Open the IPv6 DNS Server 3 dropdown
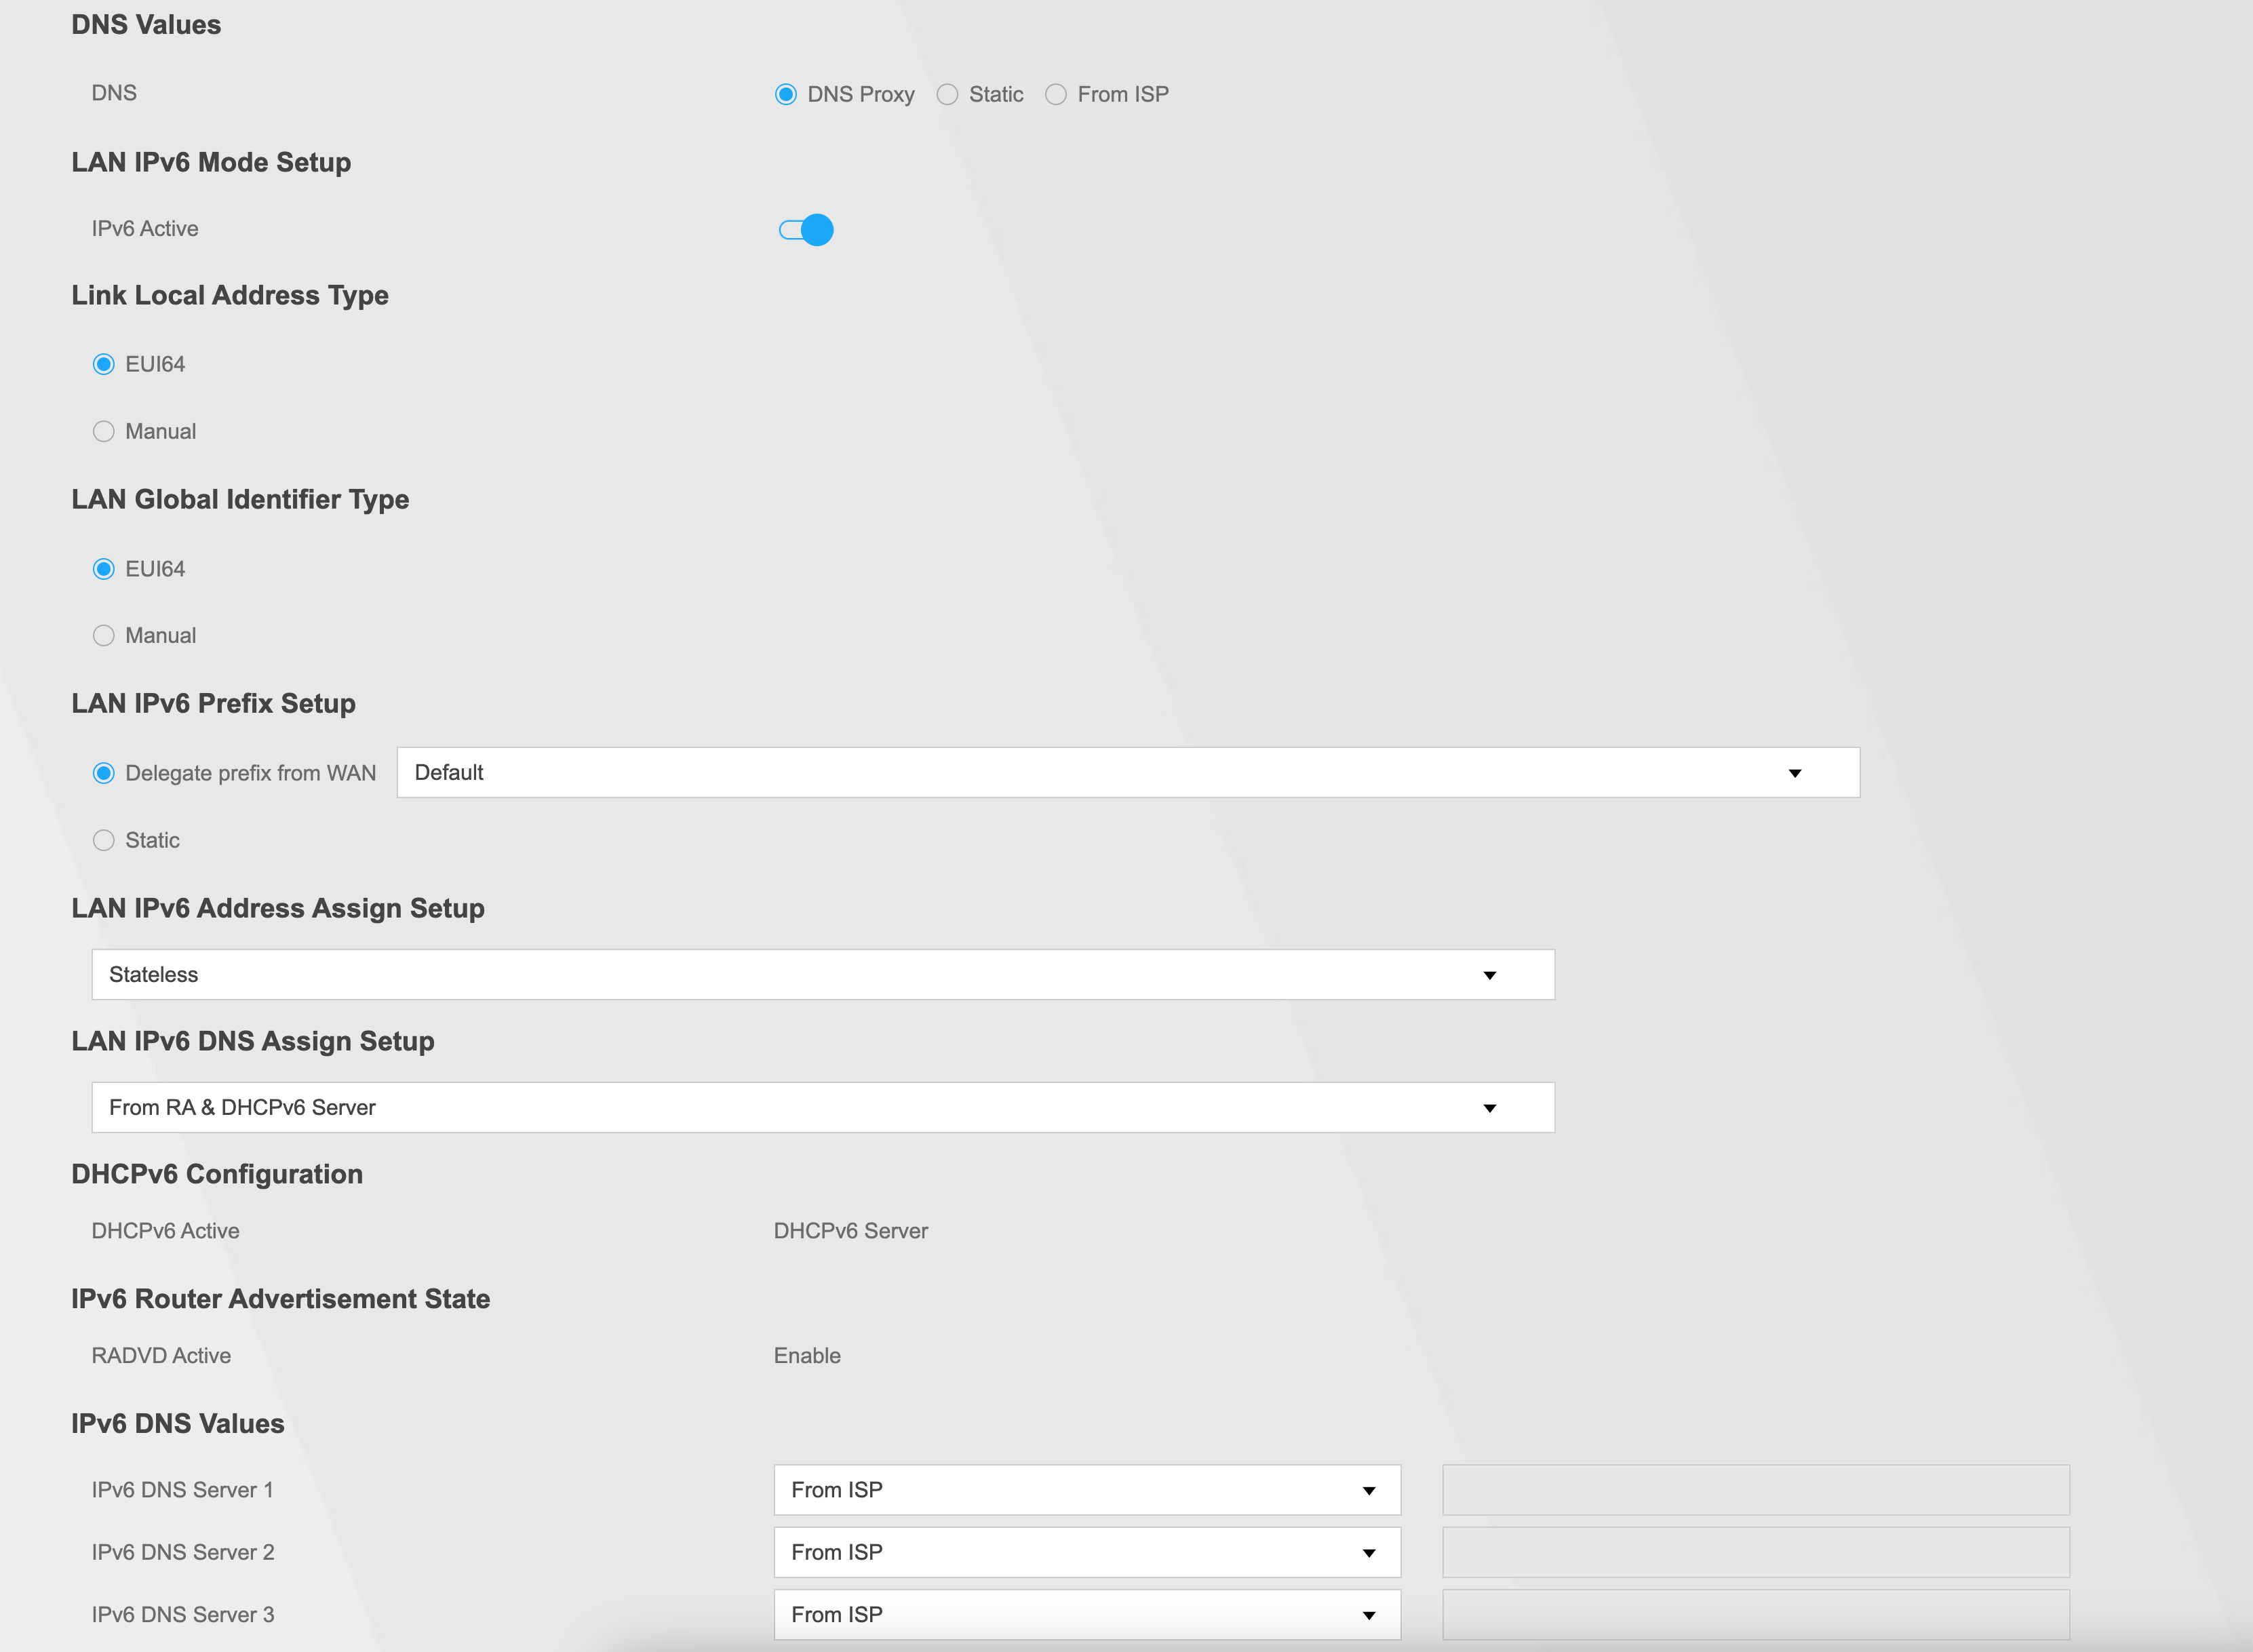 tap(1086, 1614)
